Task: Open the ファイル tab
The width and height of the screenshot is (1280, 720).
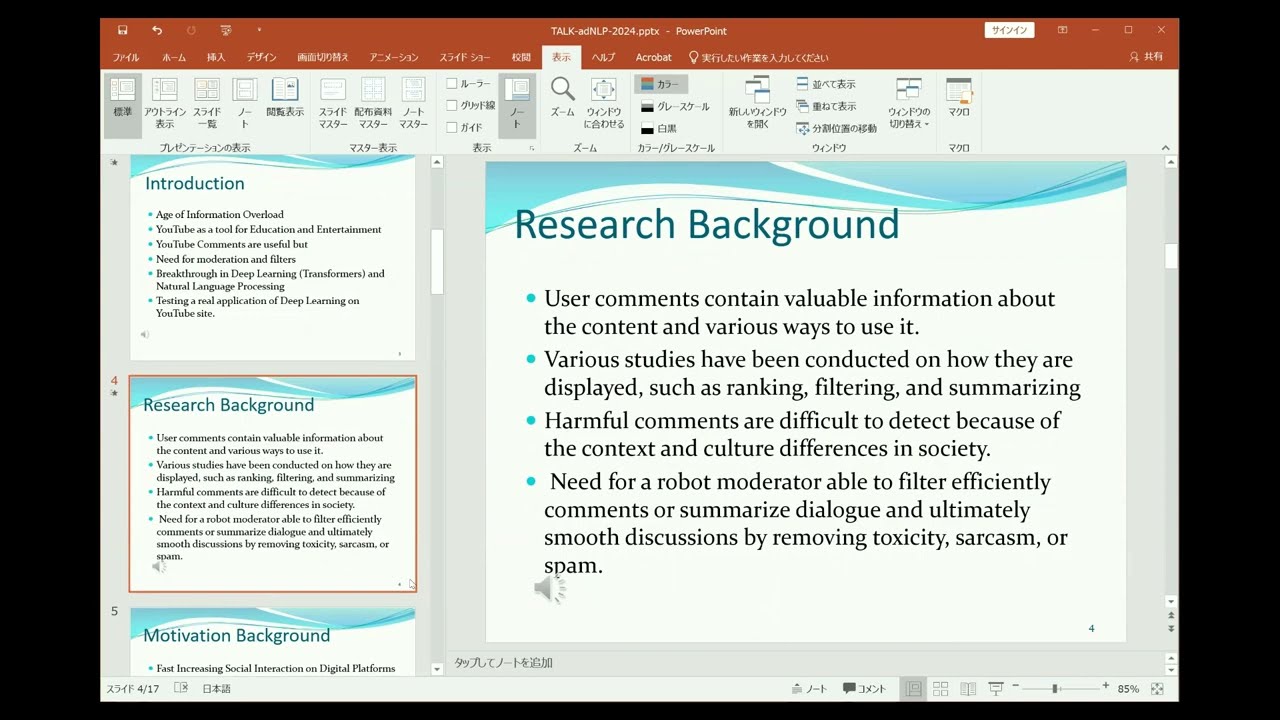Action: 126,57
